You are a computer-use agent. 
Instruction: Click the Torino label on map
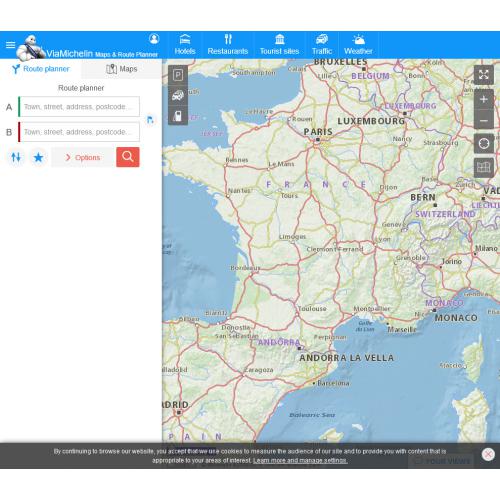coord(452,261)
